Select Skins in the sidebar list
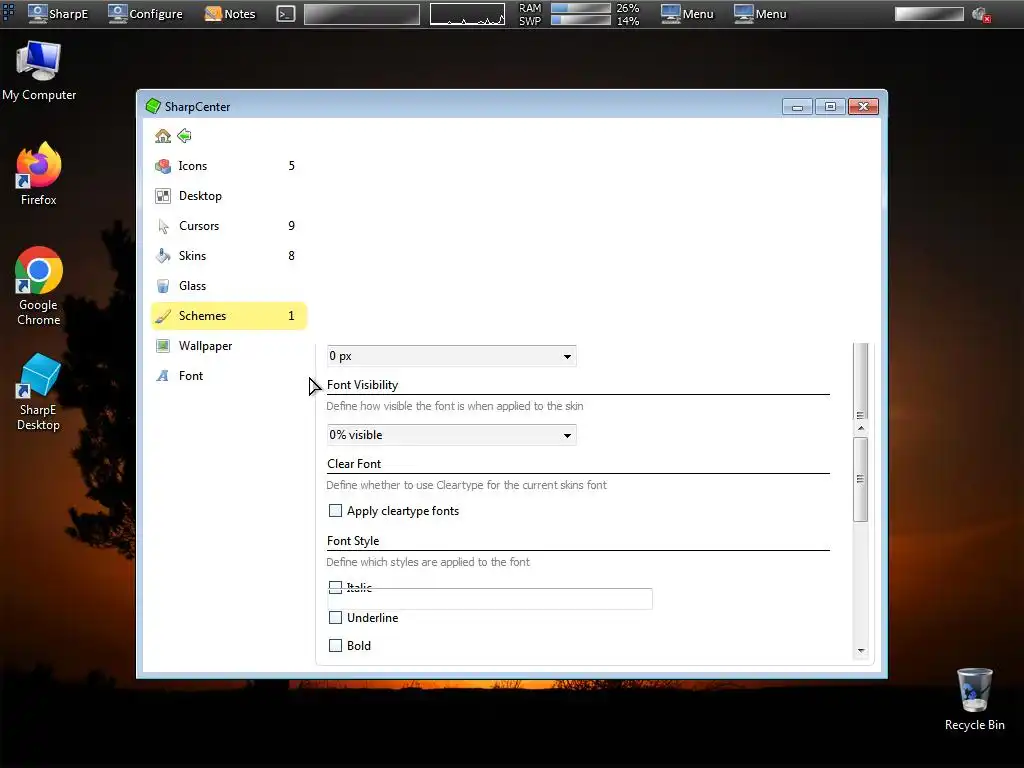The image size is (1024, 768). [228, 256]
